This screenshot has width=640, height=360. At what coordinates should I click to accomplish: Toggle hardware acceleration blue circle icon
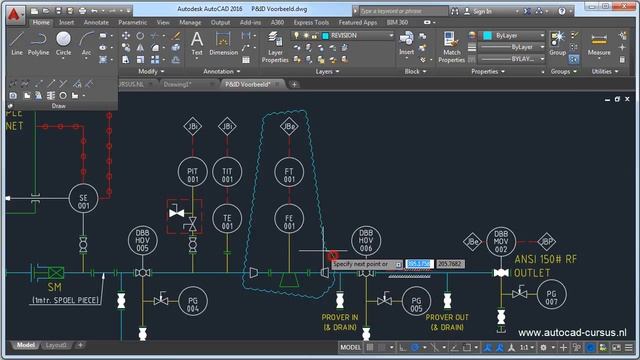(590, 347)
